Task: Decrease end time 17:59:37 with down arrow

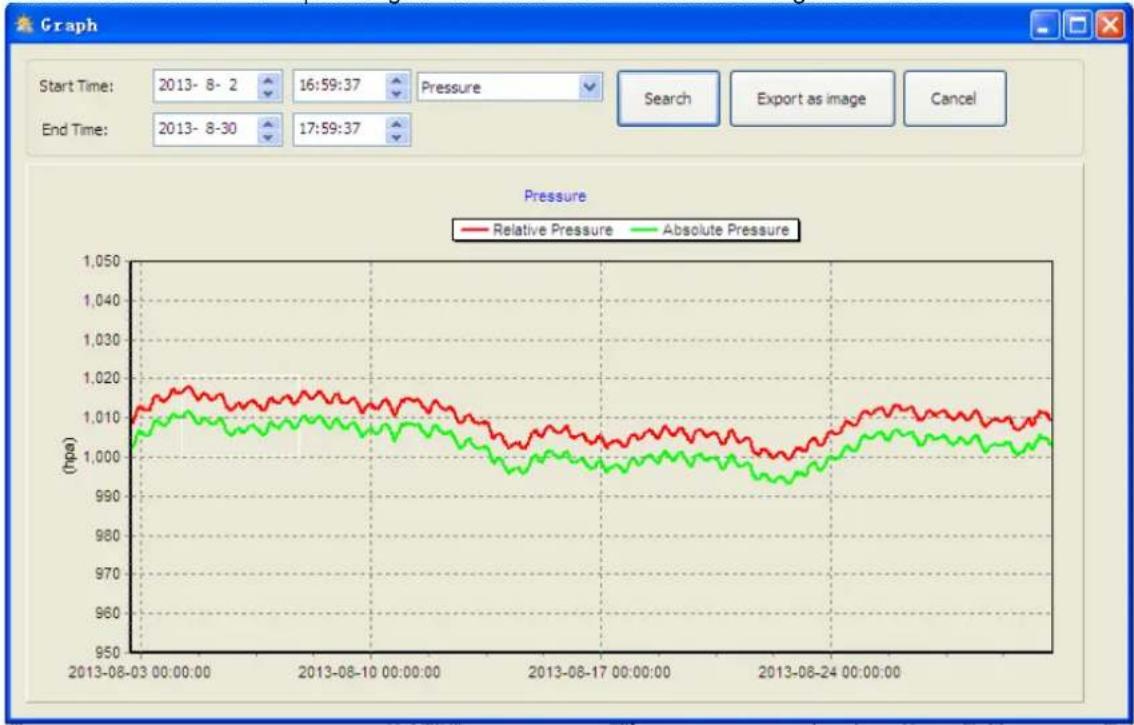Action: (x=396, y=137)
